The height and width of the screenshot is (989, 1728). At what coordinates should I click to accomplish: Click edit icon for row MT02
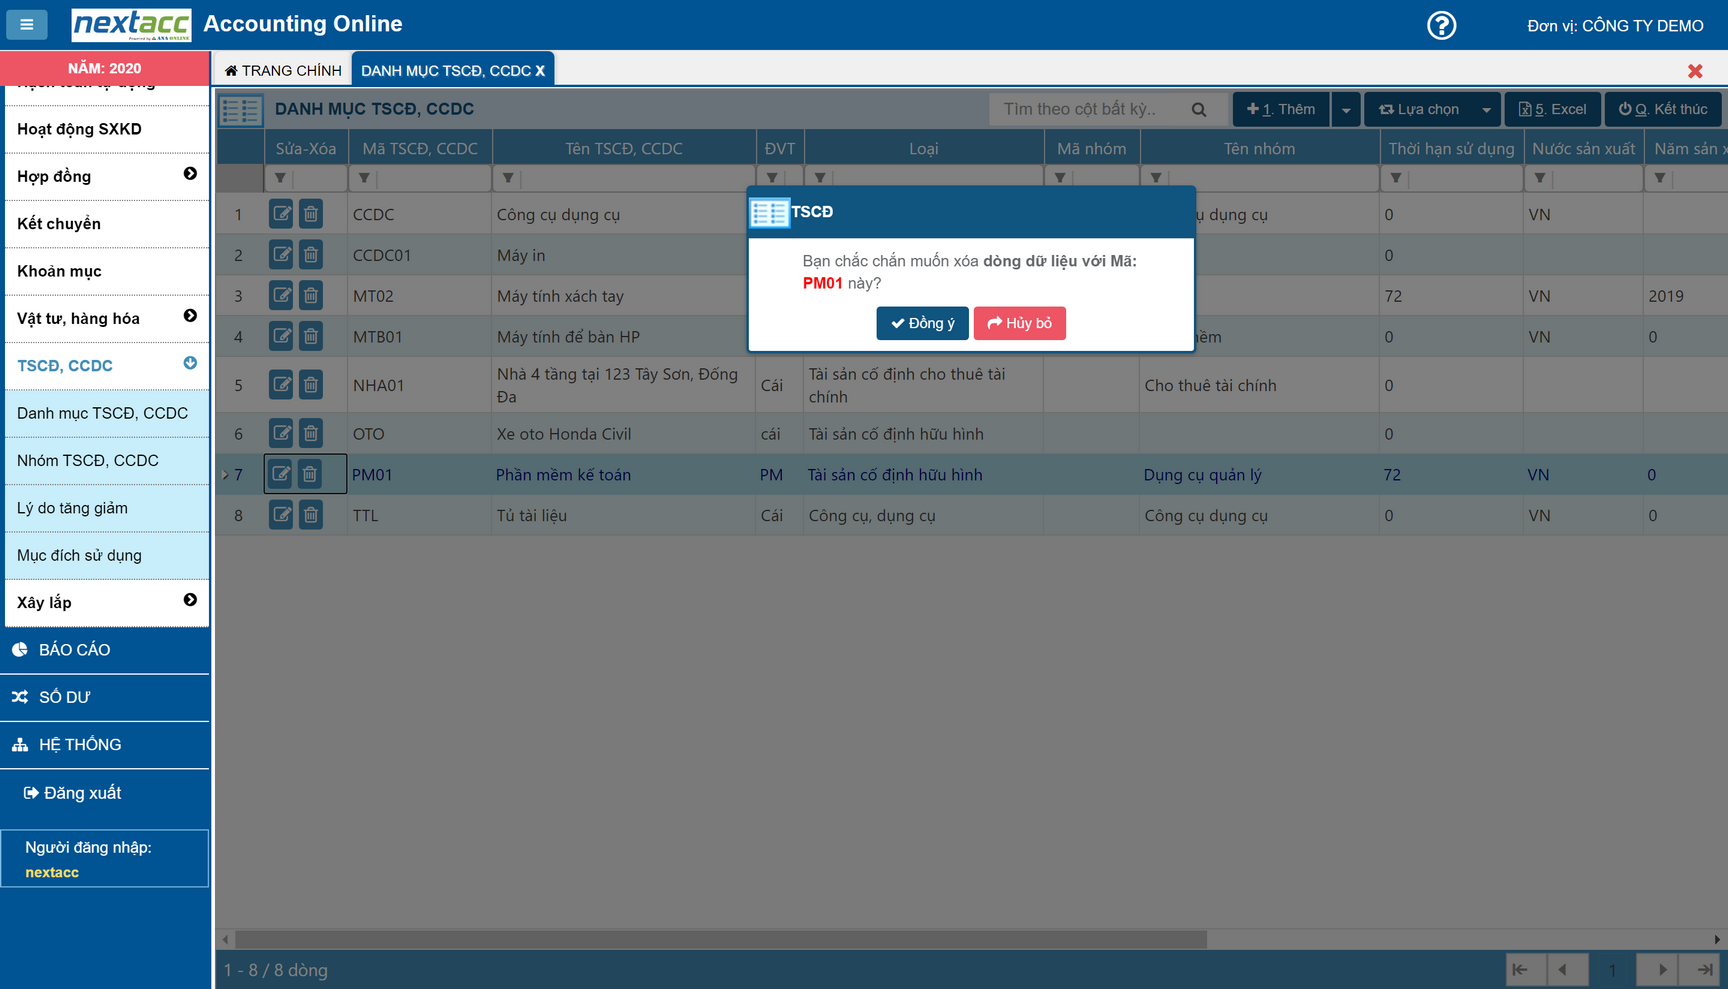click(x=282, y=296)
